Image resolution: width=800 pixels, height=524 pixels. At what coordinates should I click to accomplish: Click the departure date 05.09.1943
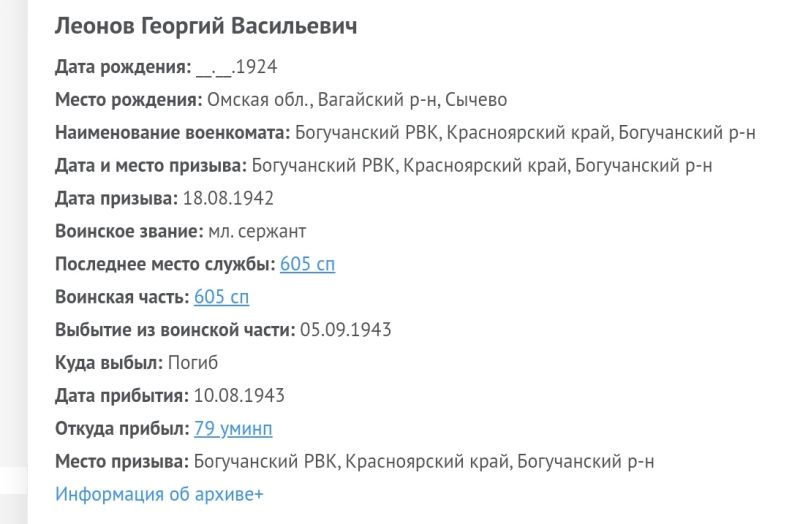coord(346,330)
